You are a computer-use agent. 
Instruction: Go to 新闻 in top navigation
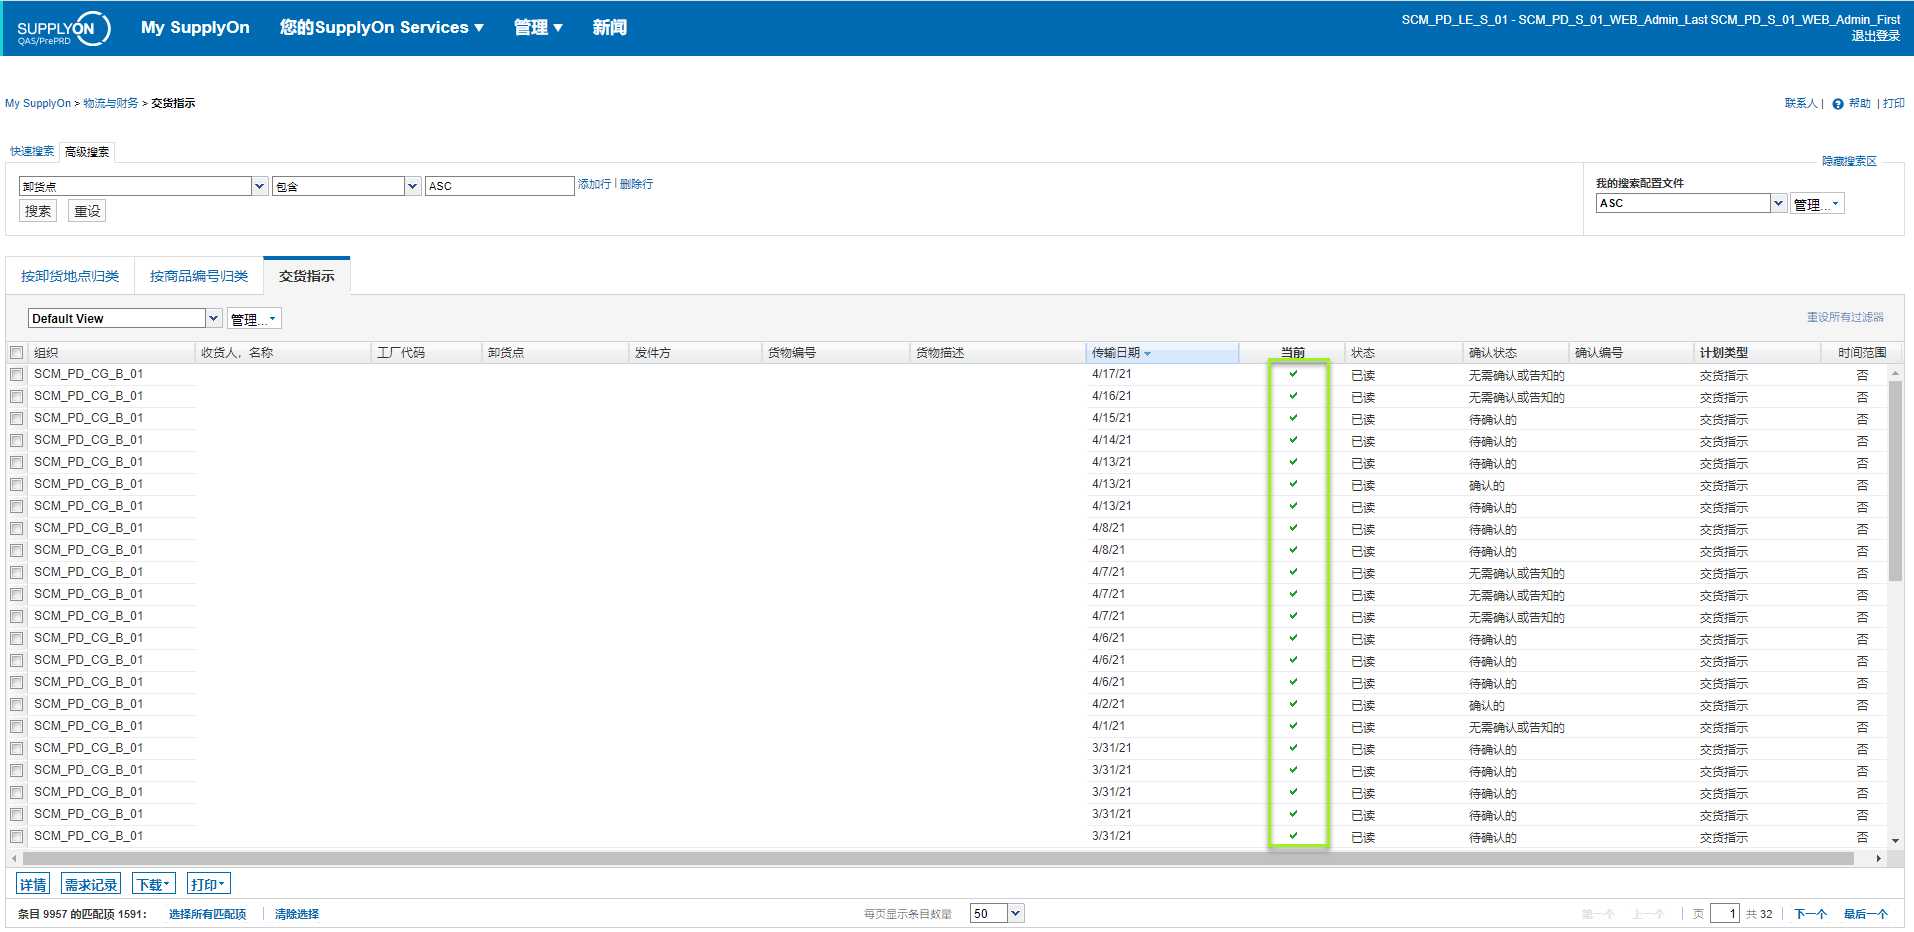click(x=609, y=28)
